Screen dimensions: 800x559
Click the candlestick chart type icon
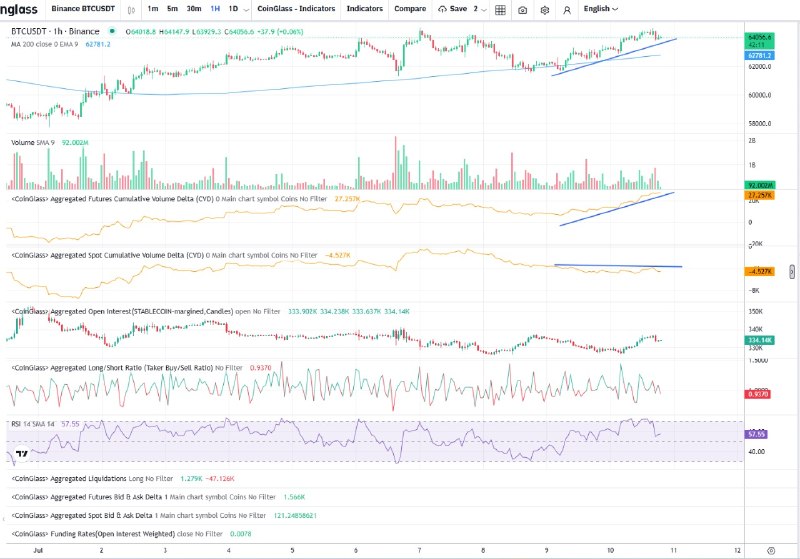coord(131,9)
